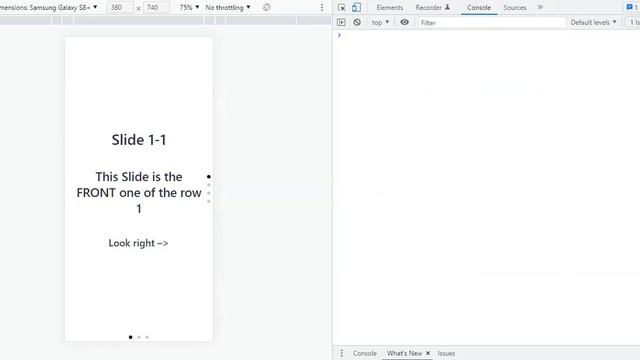Open device toolbar more options menu
Viewport: 640px width, 360px height.
322,7
